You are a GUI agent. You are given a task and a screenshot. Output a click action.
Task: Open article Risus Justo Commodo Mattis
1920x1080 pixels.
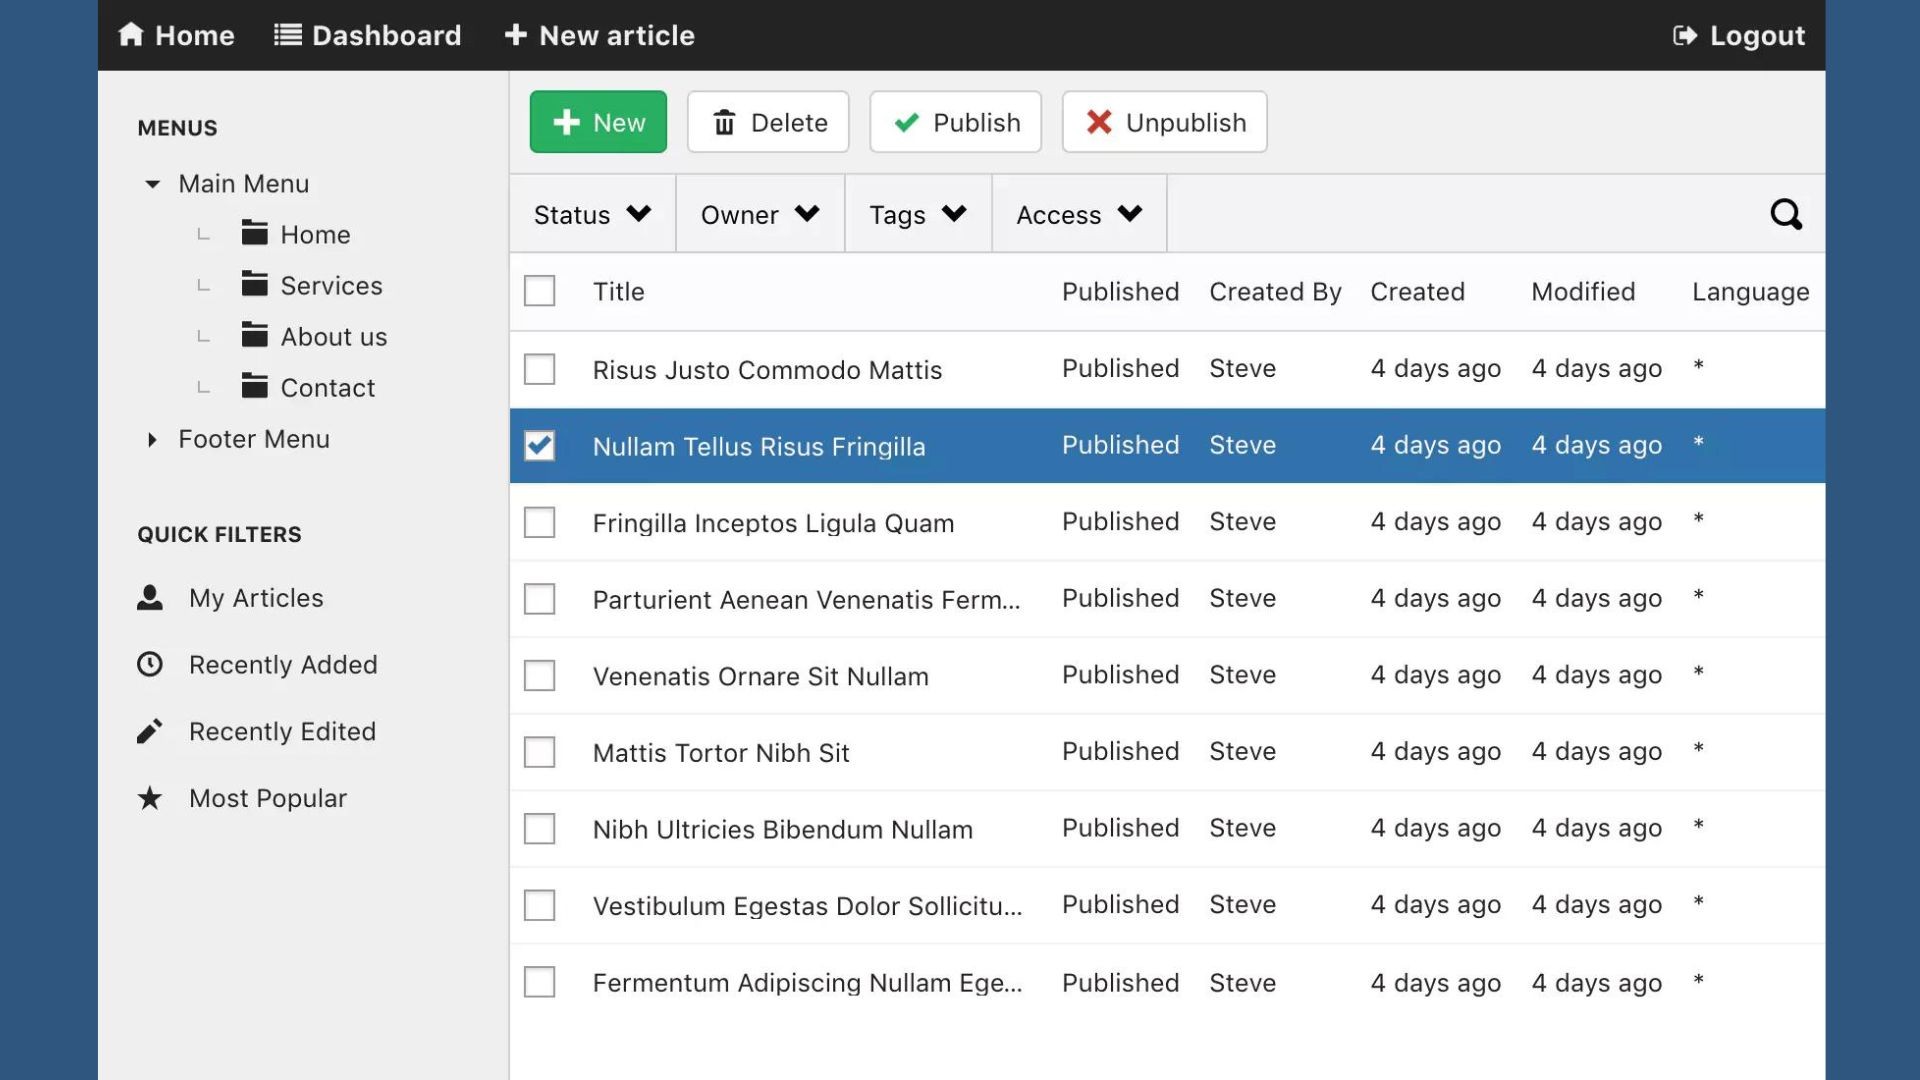[x=767, y=369]
